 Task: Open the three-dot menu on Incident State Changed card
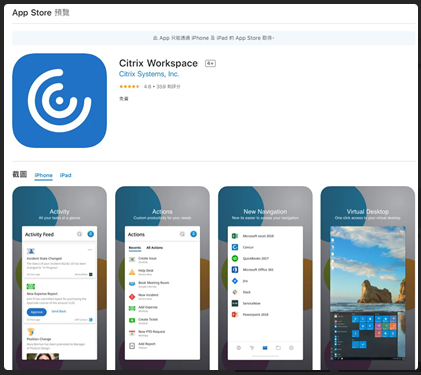90,250
